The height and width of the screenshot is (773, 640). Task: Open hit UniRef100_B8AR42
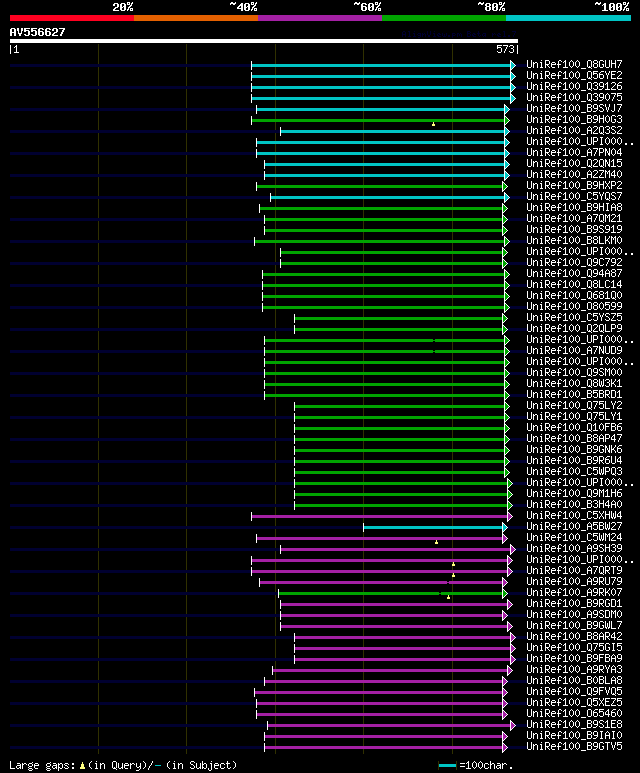[x=574, y=636]
